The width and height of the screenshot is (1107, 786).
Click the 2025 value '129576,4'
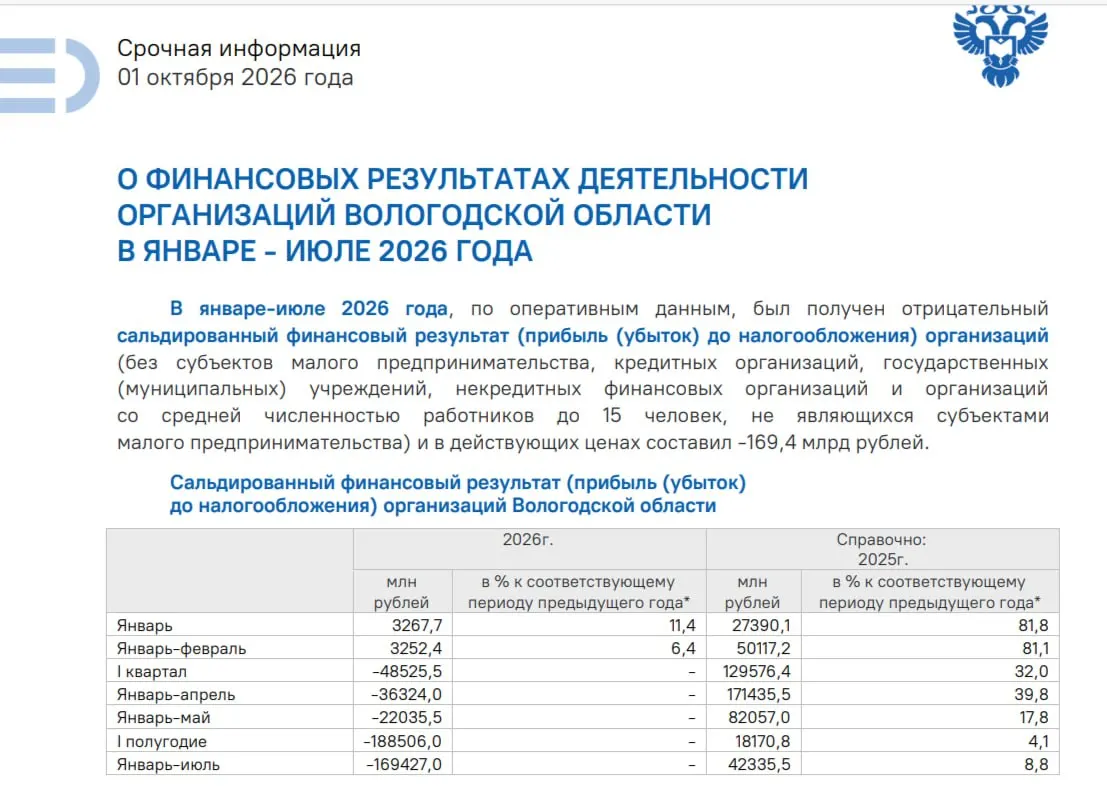758,672
